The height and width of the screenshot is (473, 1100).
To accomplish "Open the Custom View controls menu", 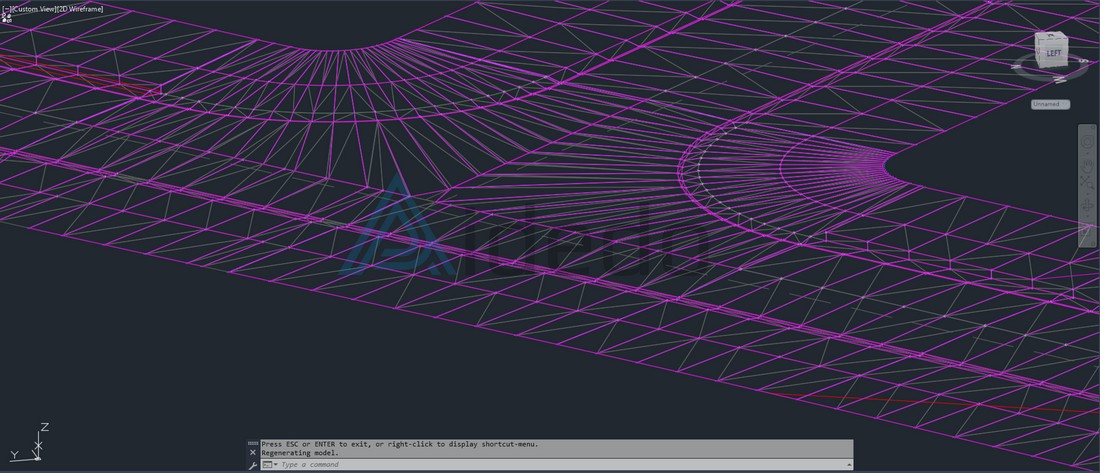I will pyautogui.click(x=32, y=9).
